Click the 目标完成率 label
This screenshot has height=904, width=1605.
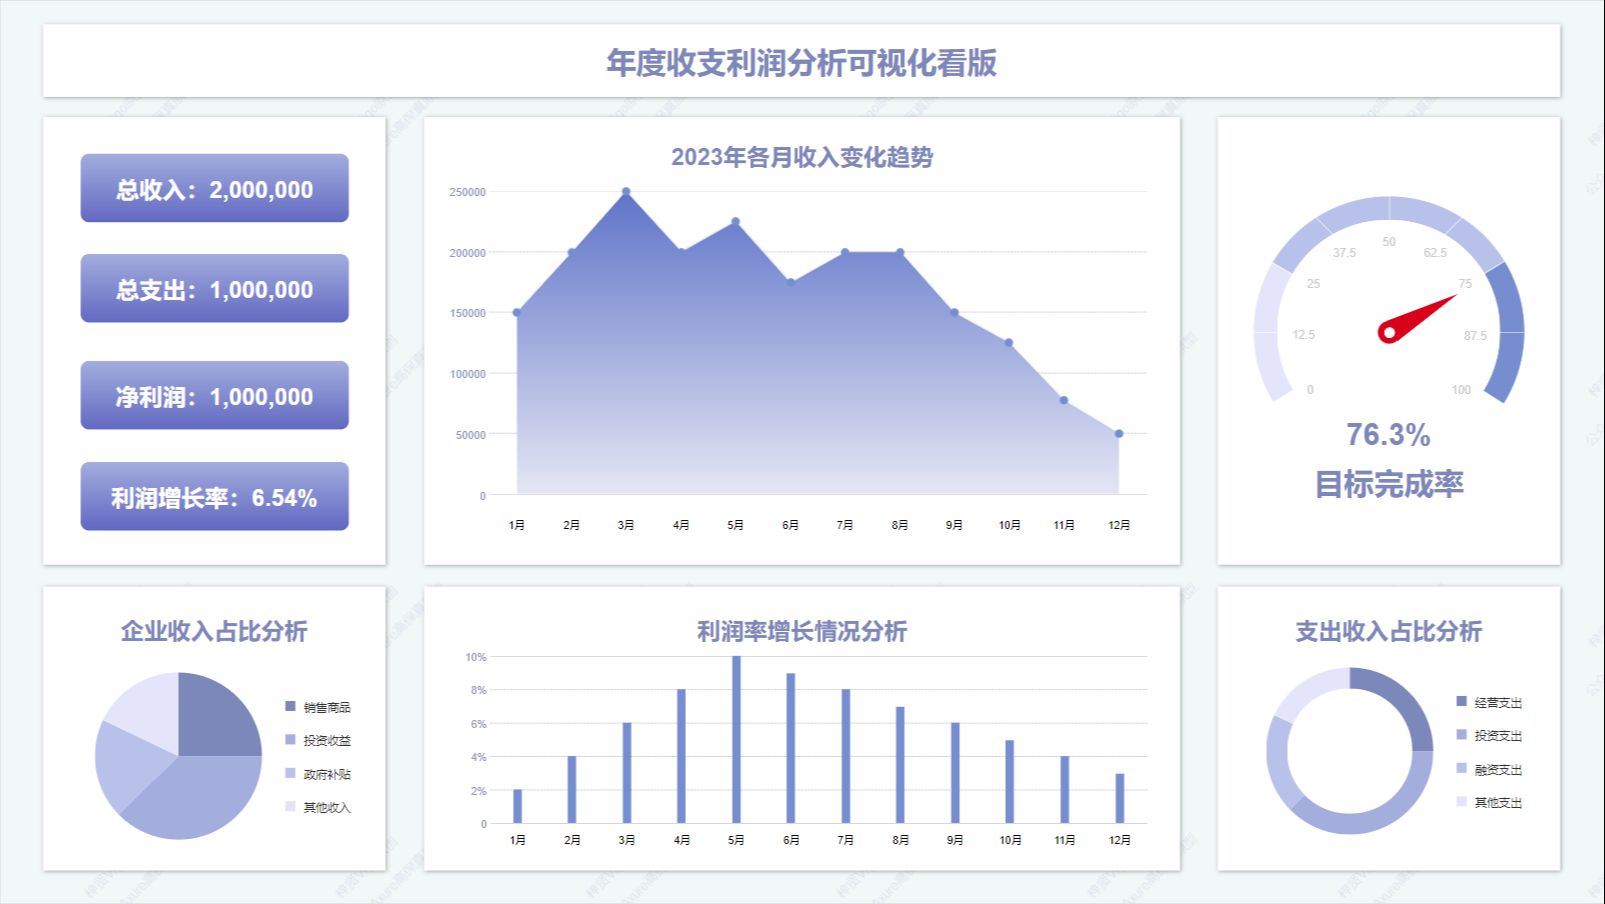click(x=1389, y=484)
